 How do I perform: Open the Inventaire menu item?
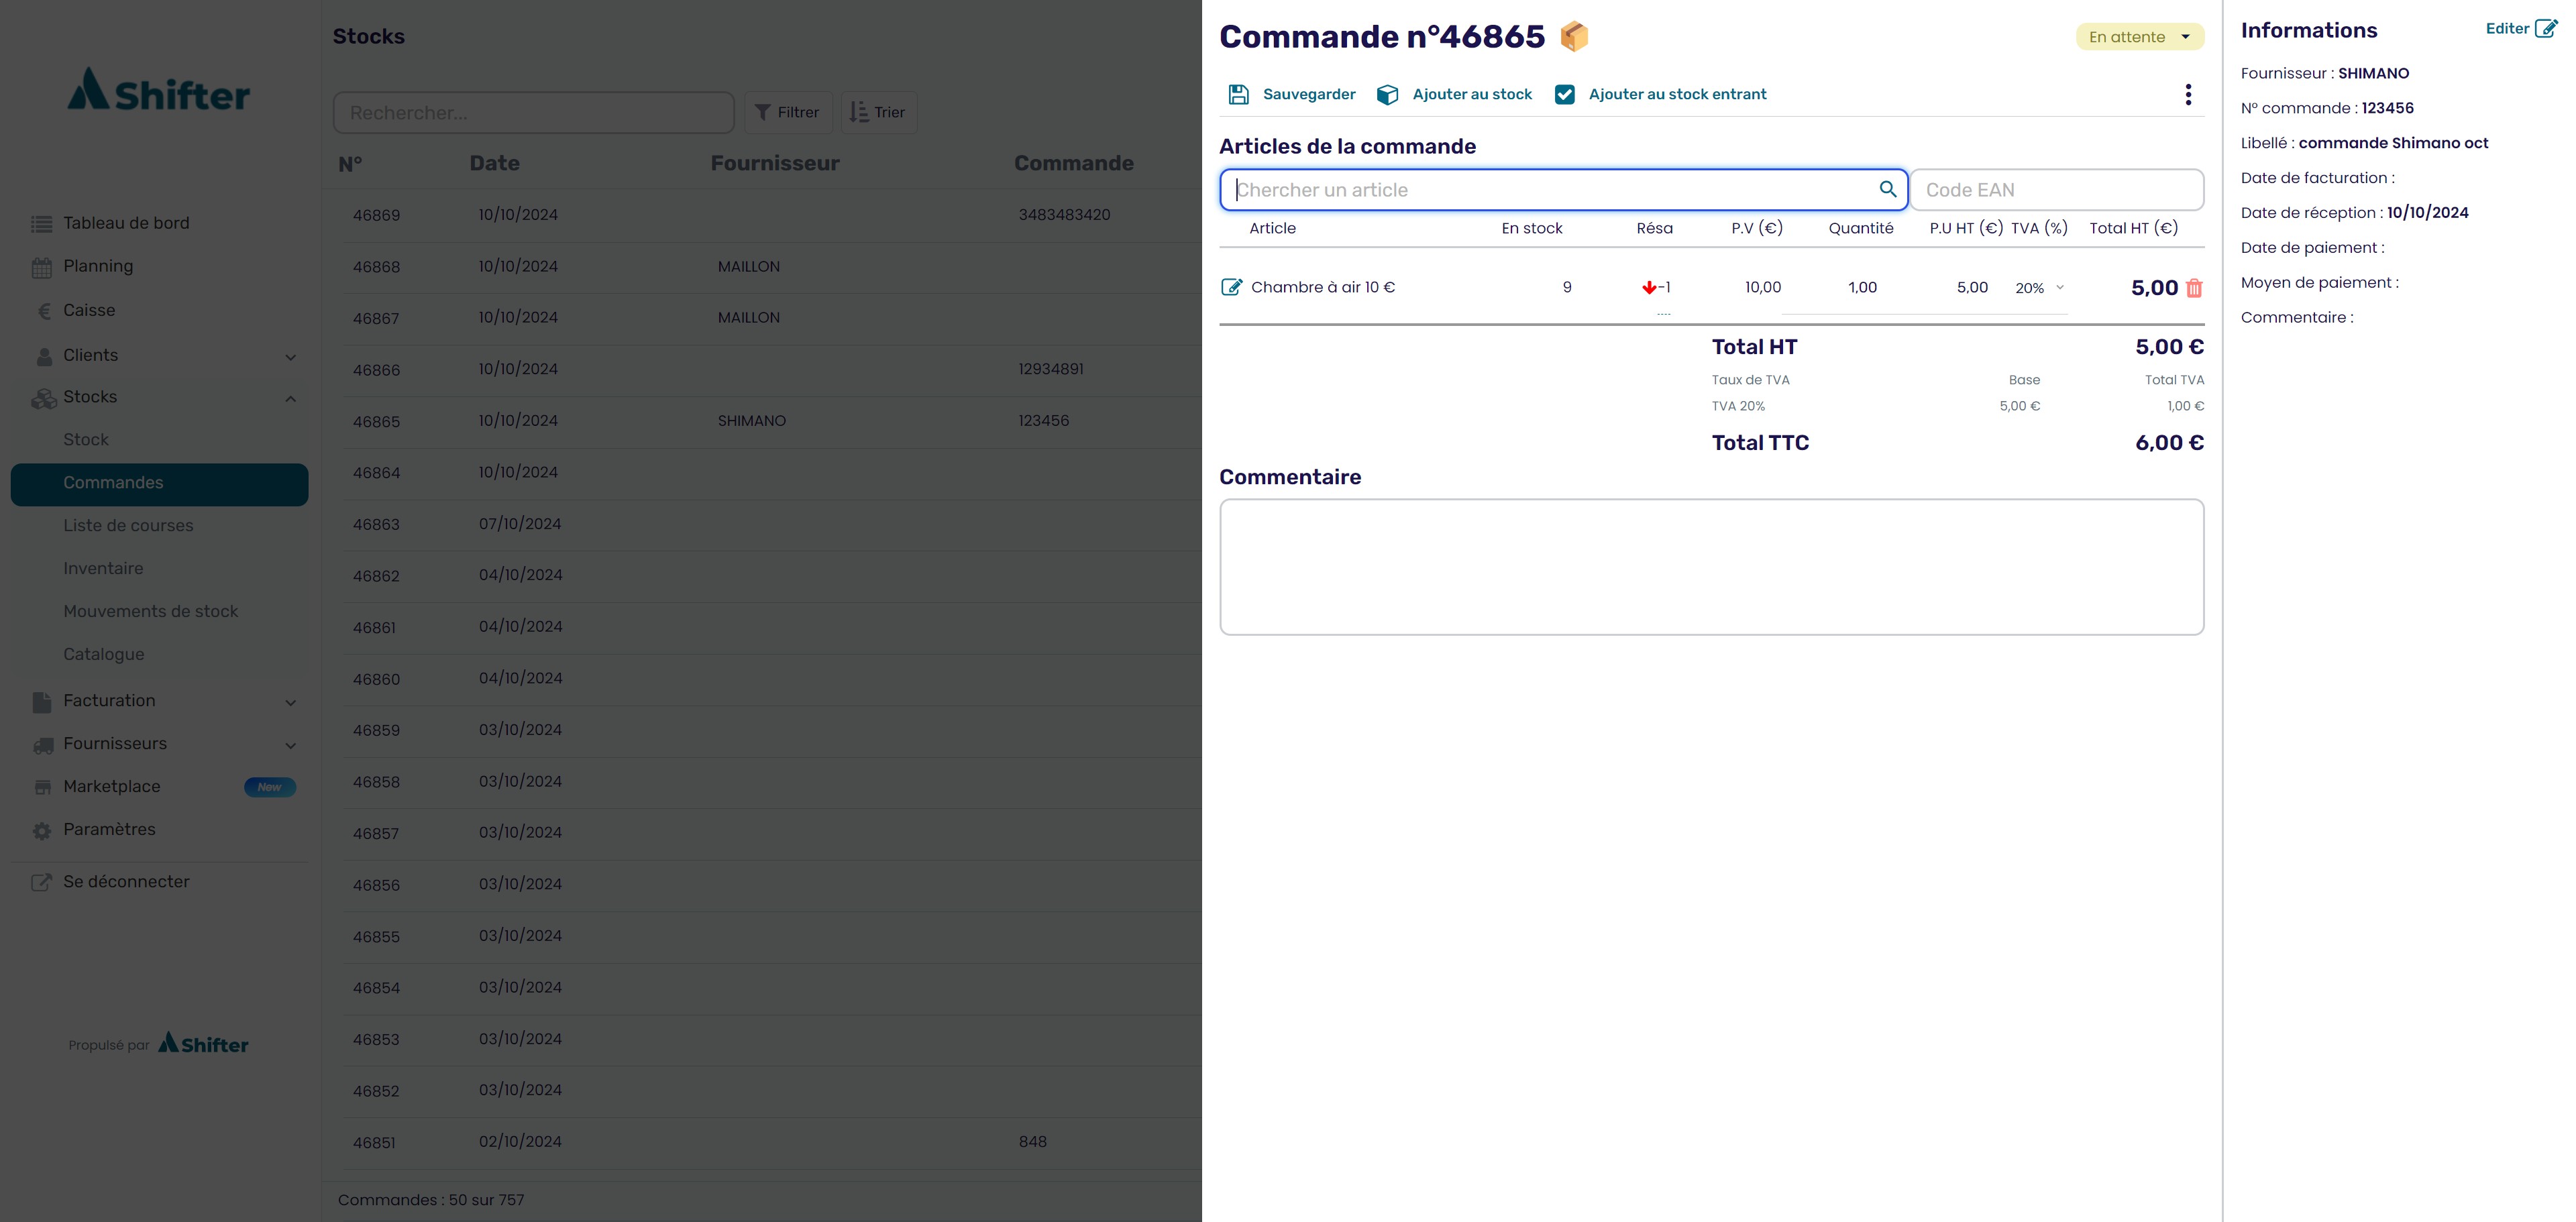103,568
